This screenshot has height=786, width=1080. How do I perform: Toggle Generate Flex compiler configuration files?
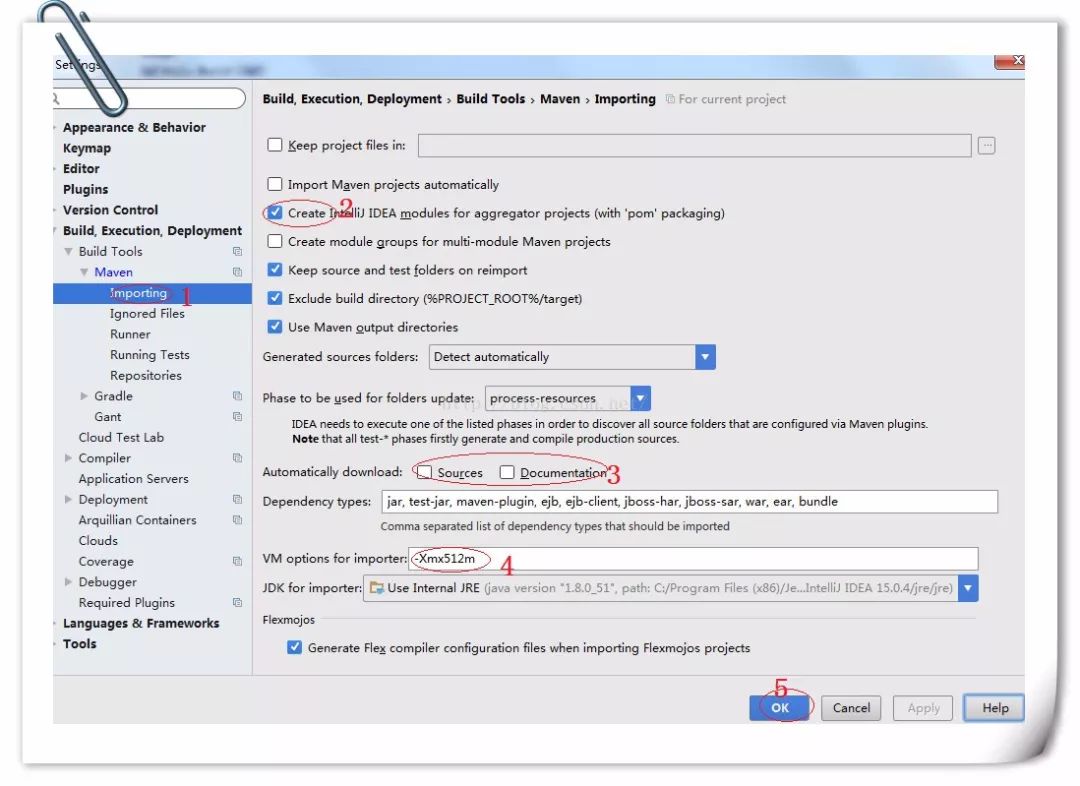click(294, 648)
